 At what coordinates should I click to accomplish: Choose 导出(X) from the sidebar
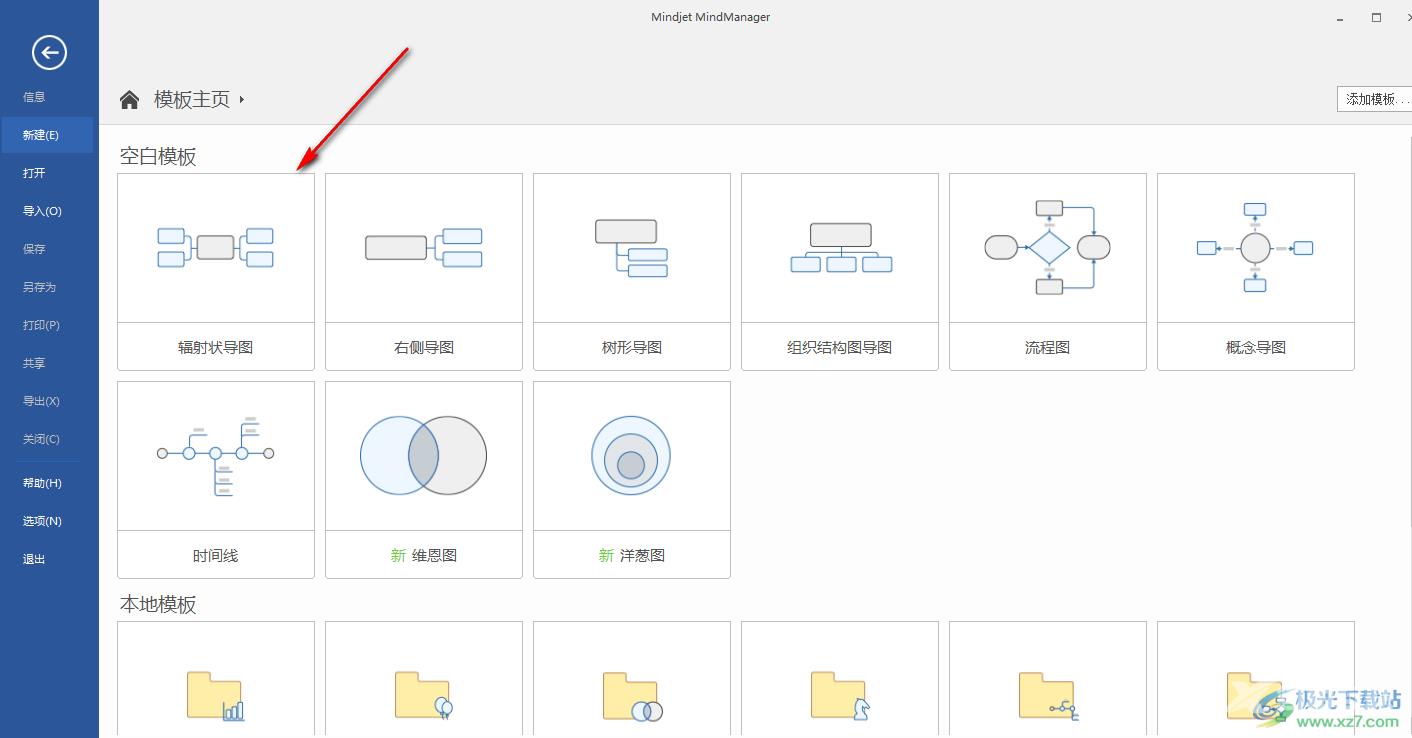click(x=41, y=401)
